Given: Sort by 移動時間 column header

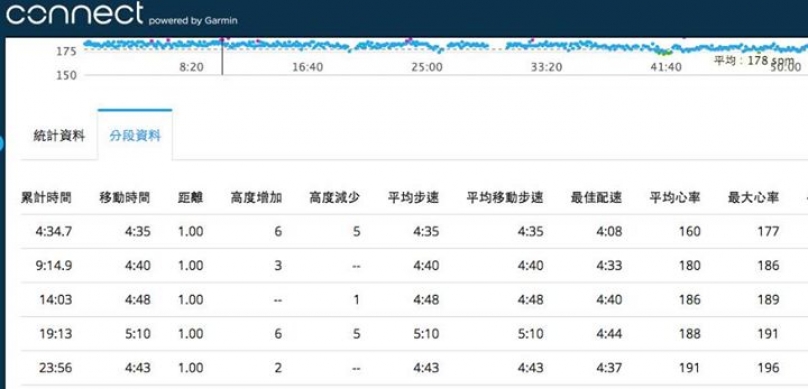Looking at the screenshot, I should coord(125,197).
